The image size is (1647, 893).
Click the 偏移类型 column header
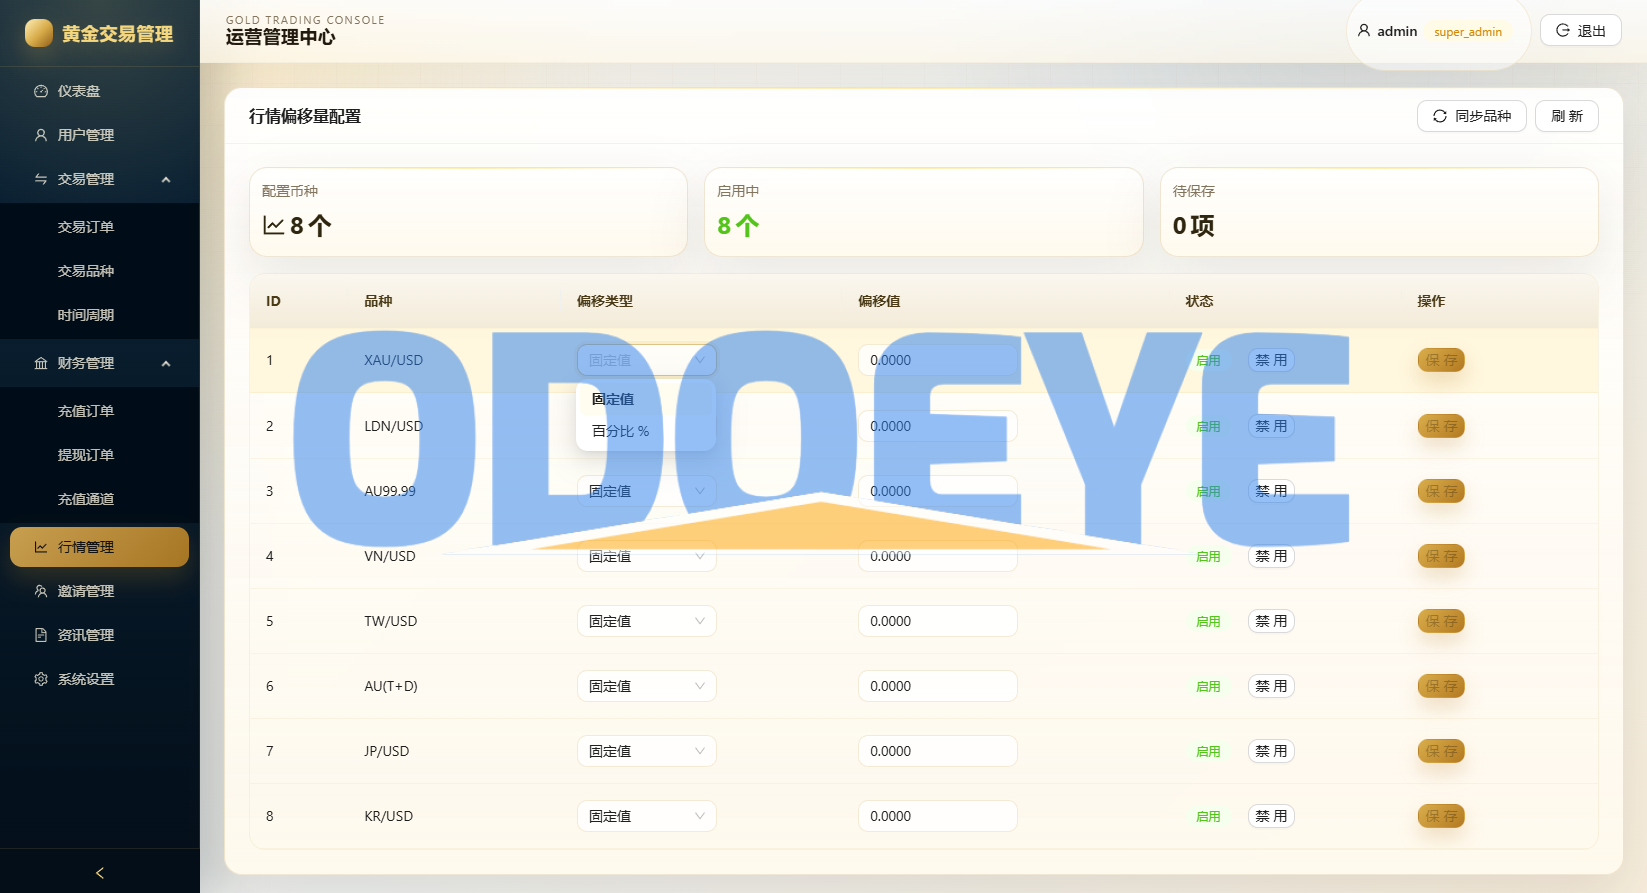[x=605, y=301]
